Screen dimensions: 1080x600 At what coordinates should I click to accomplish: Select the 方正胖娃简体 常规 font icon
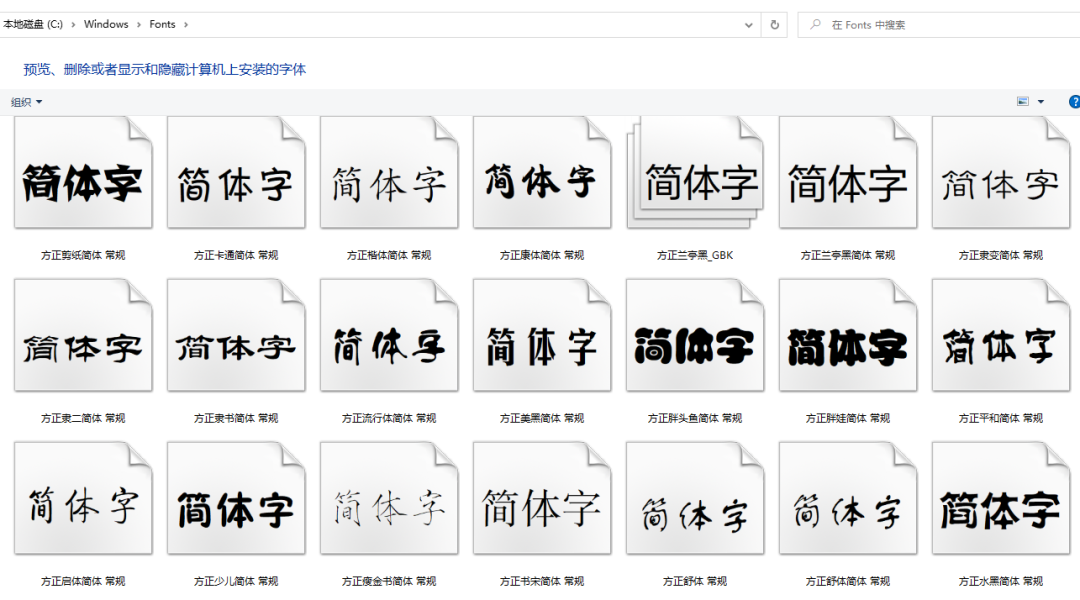click(848, 335)
